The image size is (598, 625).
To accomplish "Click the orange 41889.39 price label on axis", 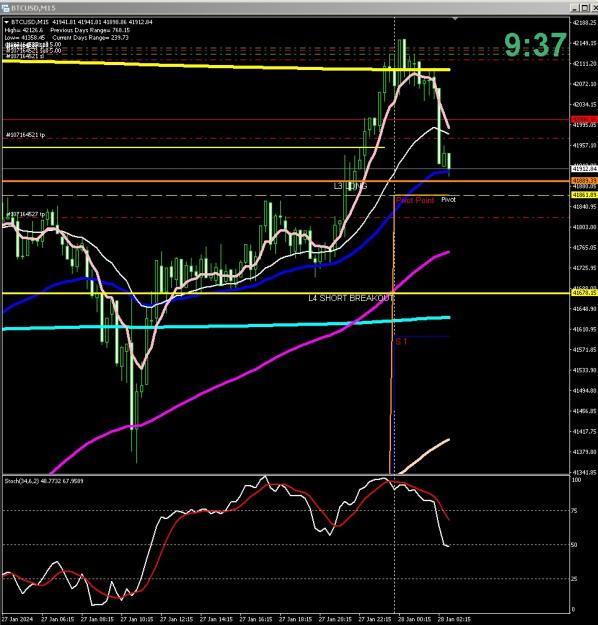I will (x=584, y=181).
